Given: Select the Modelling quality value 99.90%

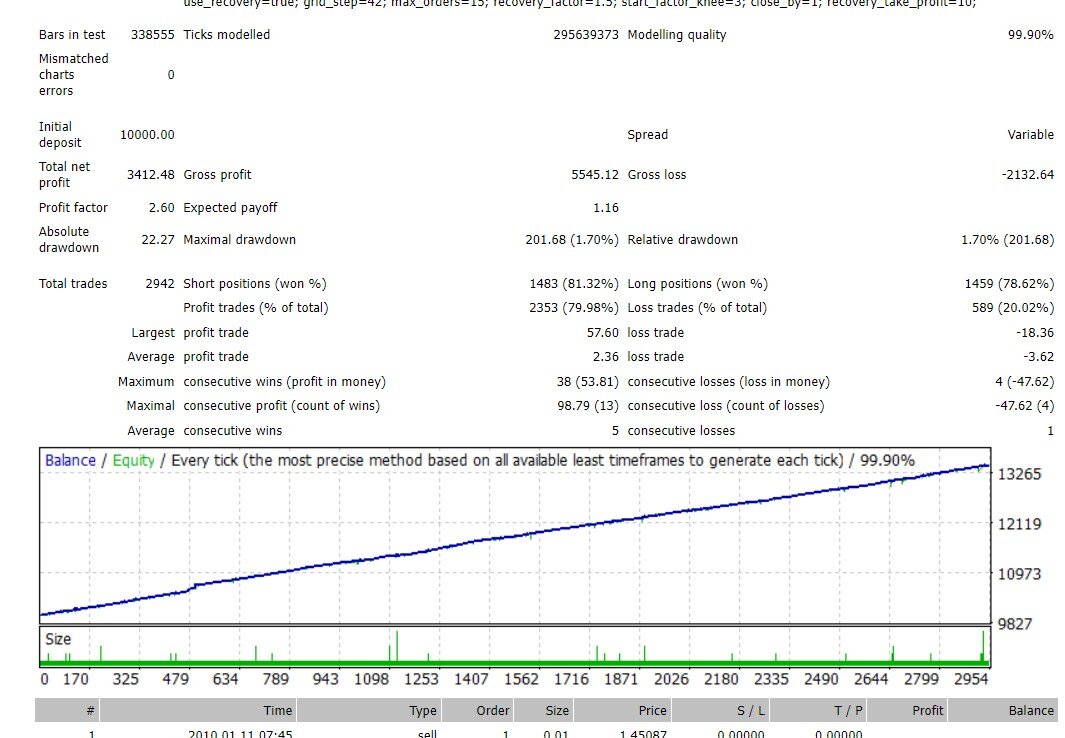Looking at the screenshot, I should [1030, 35].
